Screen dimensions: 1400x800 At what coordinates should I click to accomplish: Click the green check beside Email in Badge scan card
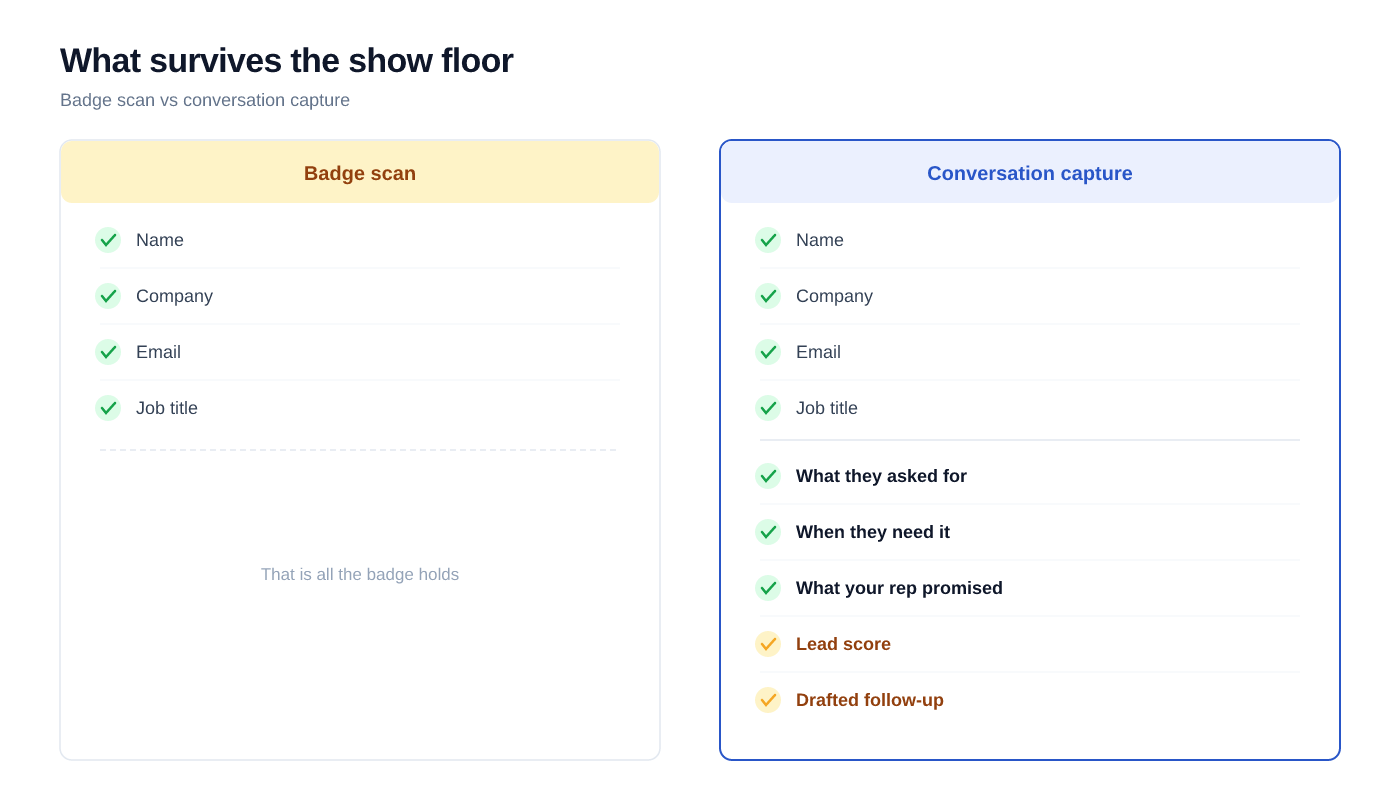click(108, 352)
